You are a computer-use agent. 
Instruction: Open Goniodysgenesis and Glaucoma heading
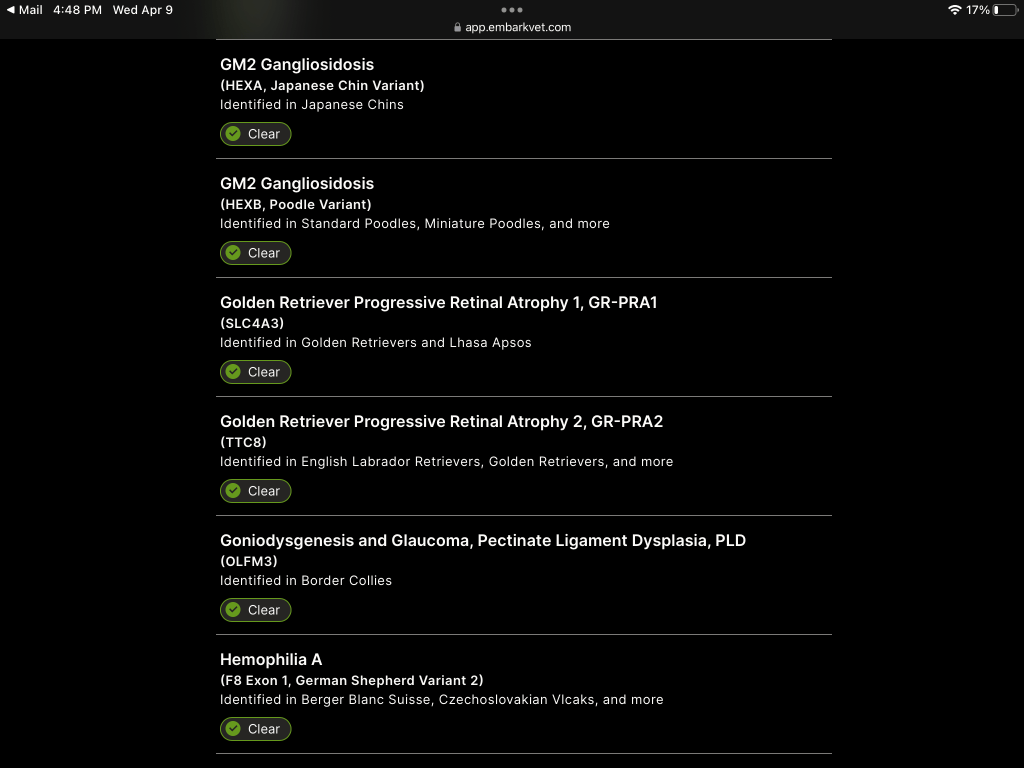(483, 541)
